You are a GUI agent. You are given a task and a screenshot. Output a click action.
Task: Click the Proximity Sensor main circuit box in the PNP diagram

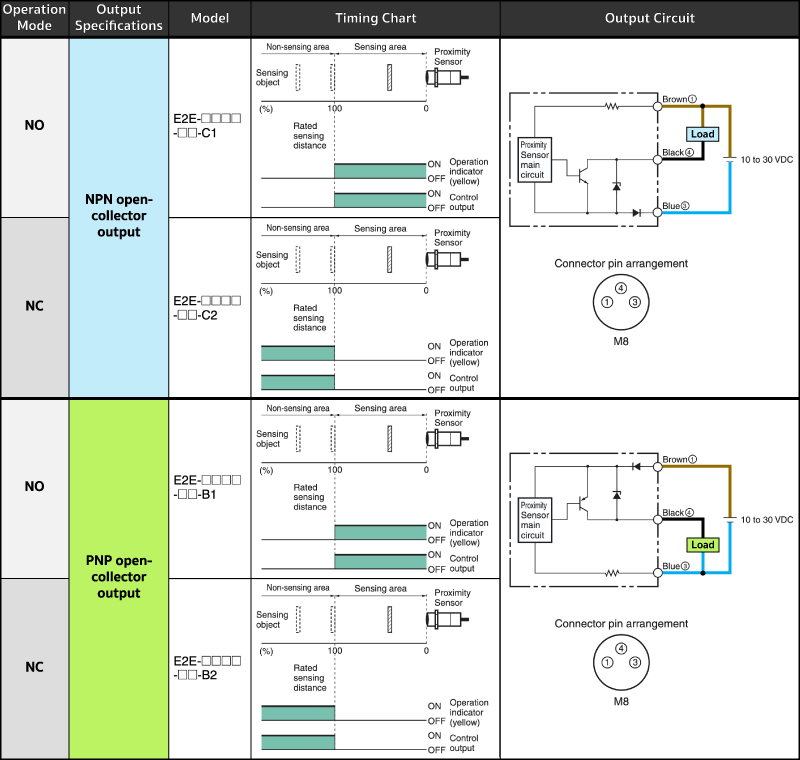[535, 520]
